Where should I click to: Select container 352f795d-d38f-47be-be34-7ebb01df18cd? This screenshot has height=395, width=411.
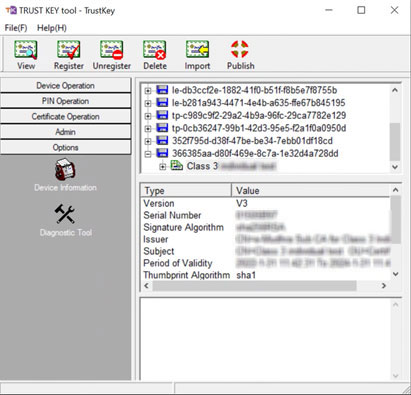point(252,141)
